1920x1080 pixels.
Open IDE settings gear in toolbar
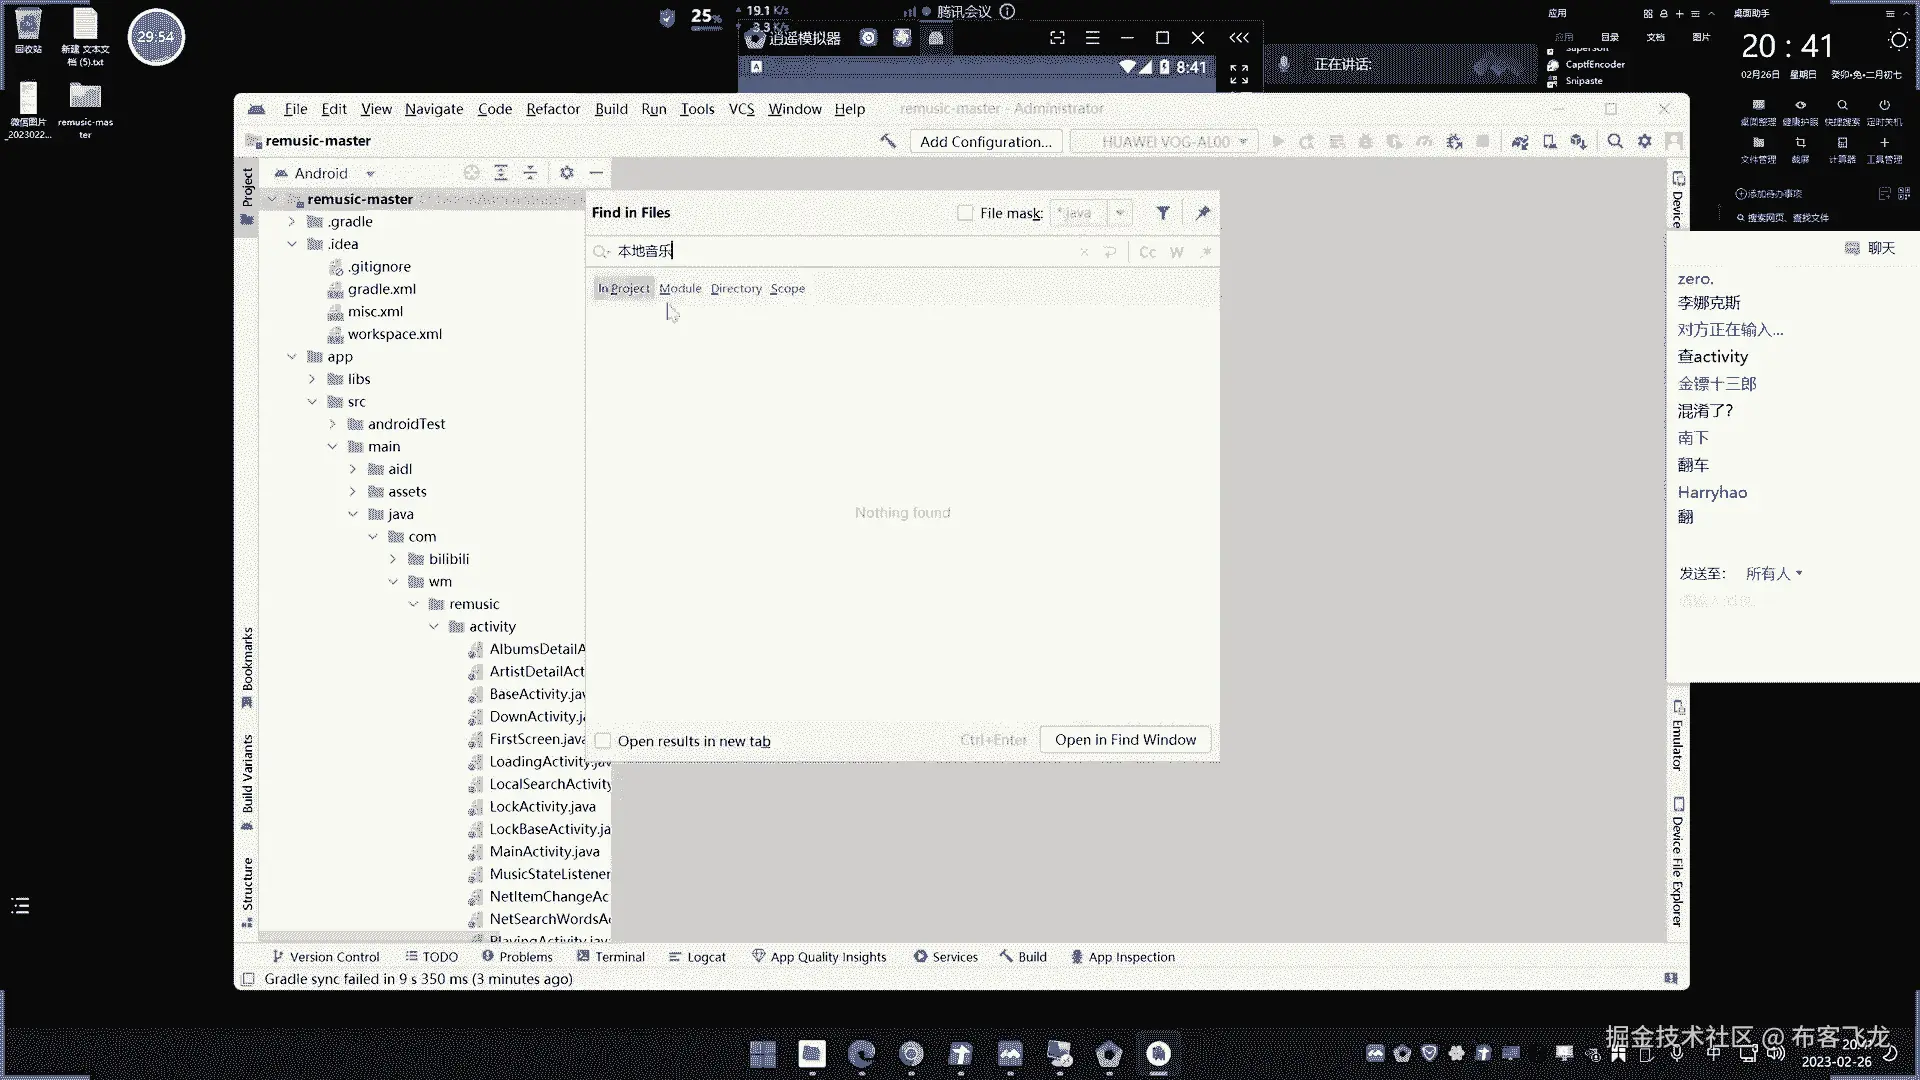[x=1645, y=141]
